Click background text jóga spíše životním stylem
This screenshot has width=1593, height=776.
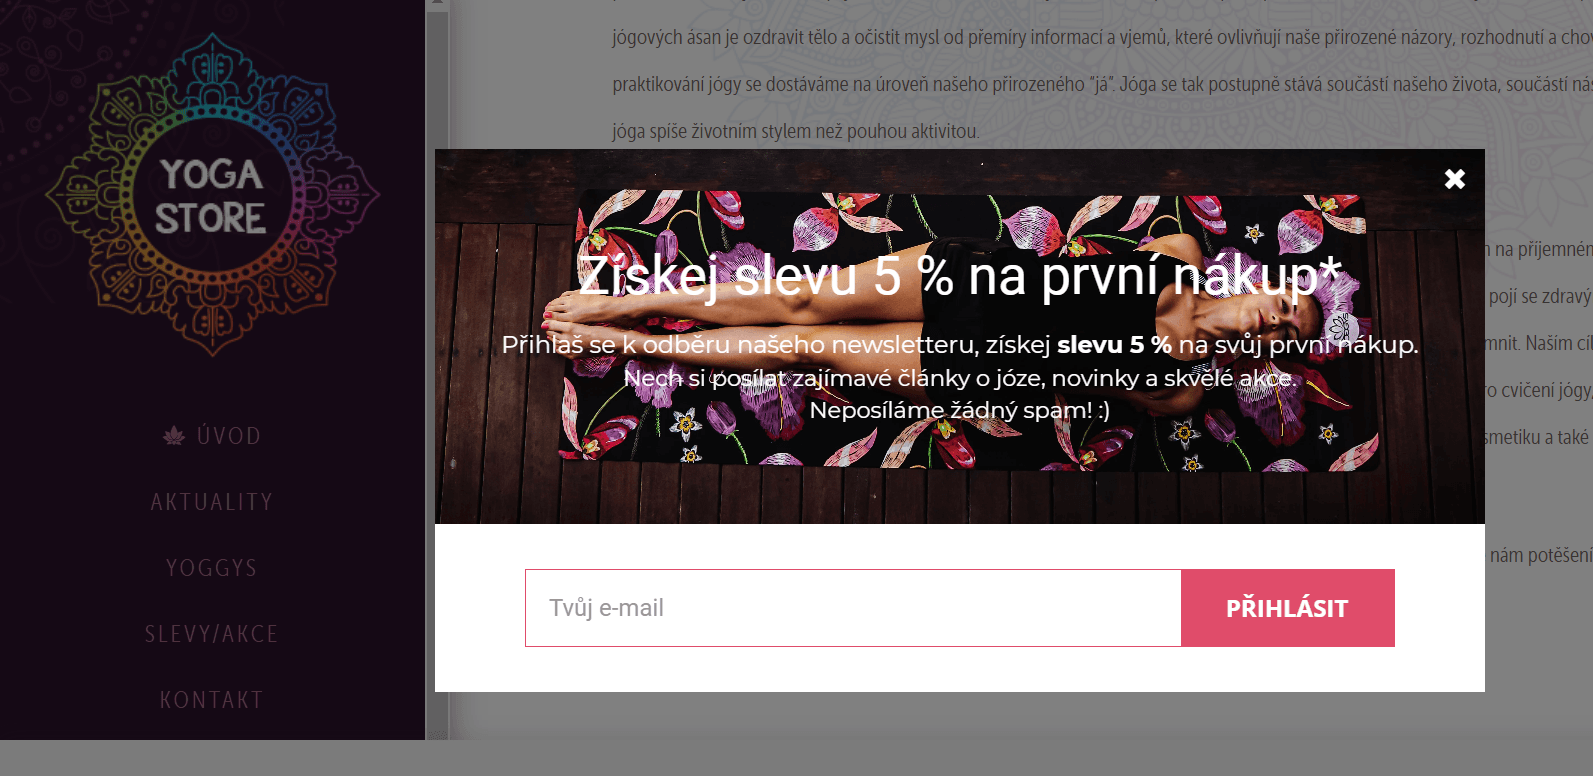pyautogui.click(x=796, y=131)
